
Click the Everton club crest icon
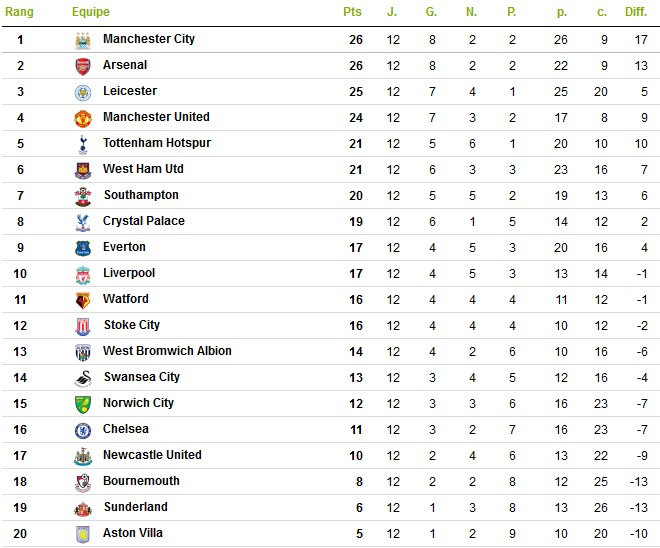point(83,248)
